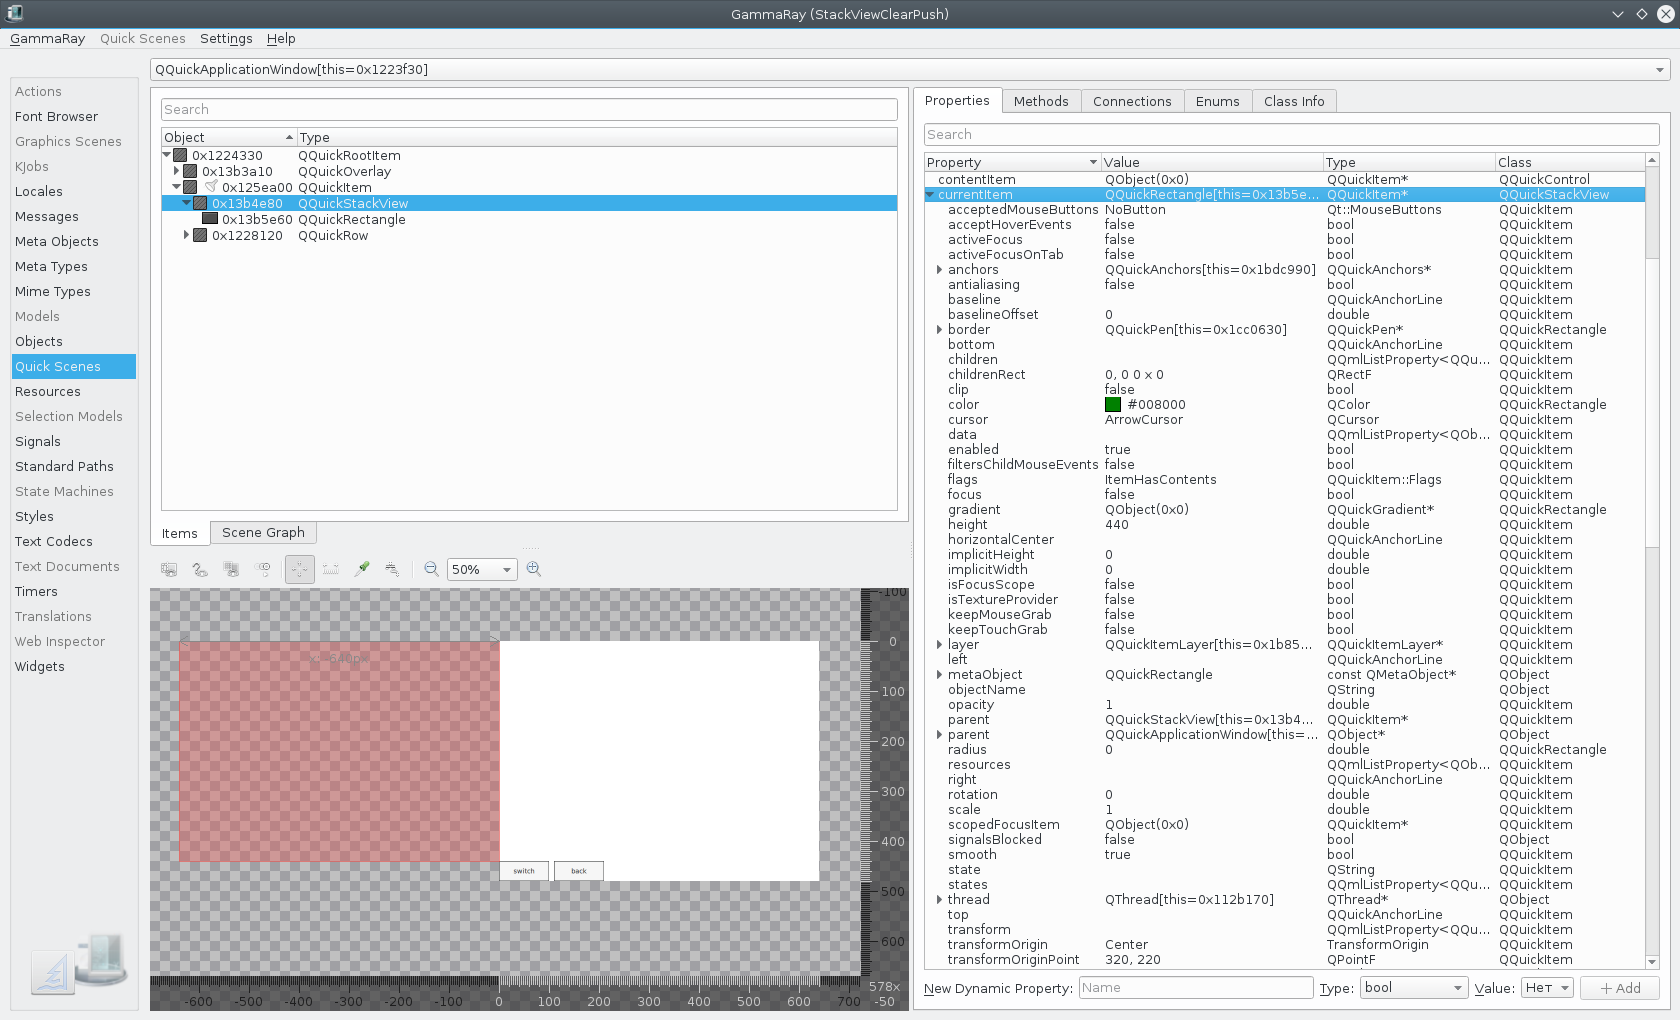Pick the green color picker pipette tool

coord(362,569)
